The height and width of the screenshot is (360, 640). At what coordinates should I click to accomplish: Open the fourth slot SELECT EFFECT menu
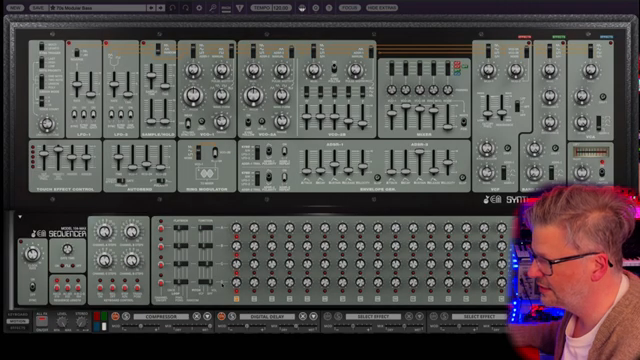[x=480, y=316]
